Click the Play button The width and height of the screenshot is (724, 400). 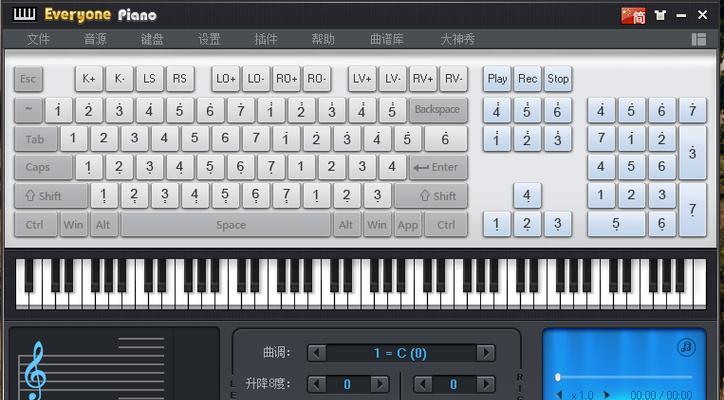[497, 79]
